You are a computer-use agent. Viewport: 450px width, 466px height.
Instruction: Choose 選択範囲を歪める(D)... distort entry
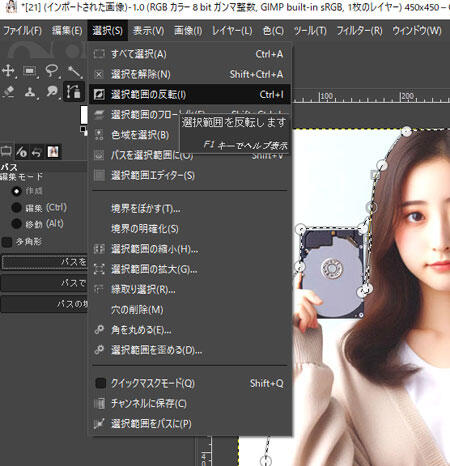(x=190, y=350)
